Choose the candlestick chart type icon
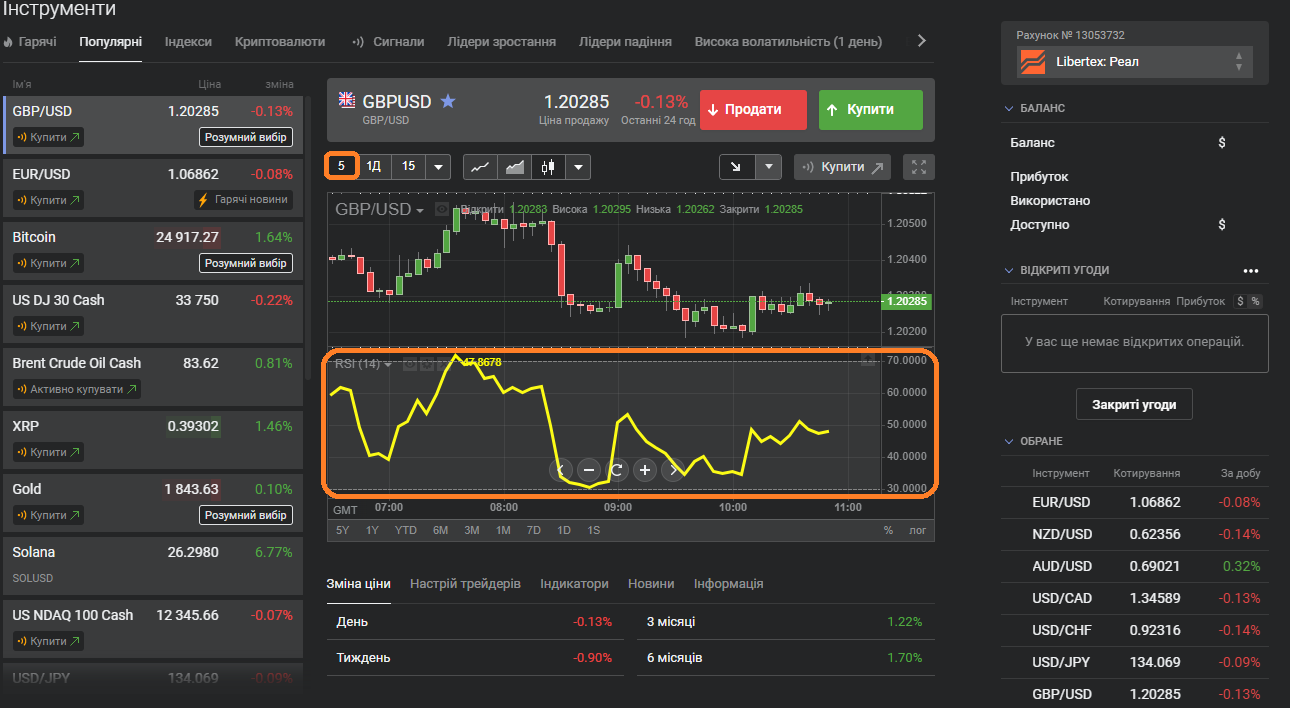 click(547, 167)
